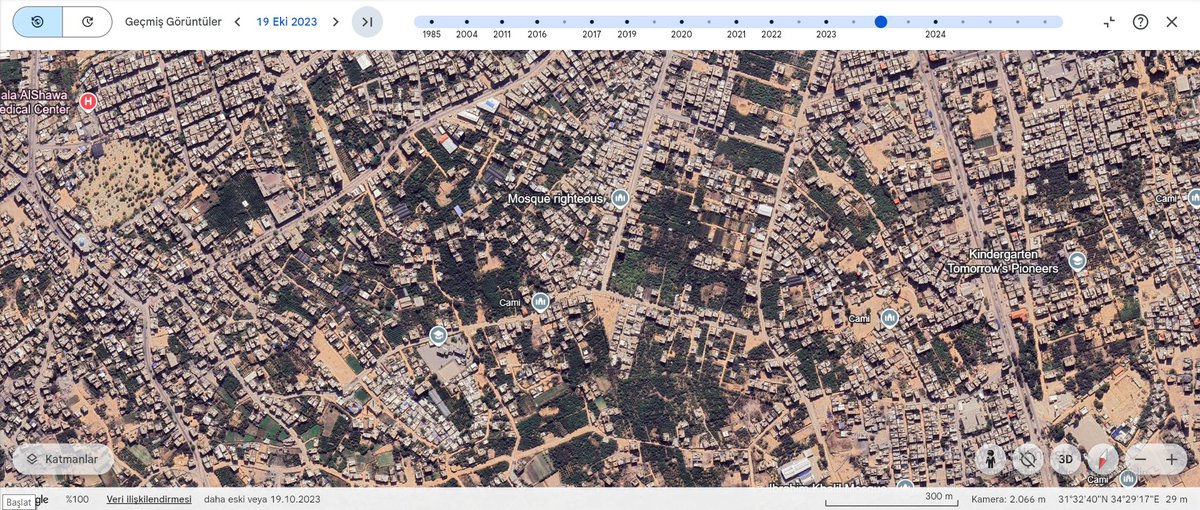This screenshot has height=510, width=1200.
Task: Click the Cami marker below Mosque righteous
Action: tap(541, 302)
